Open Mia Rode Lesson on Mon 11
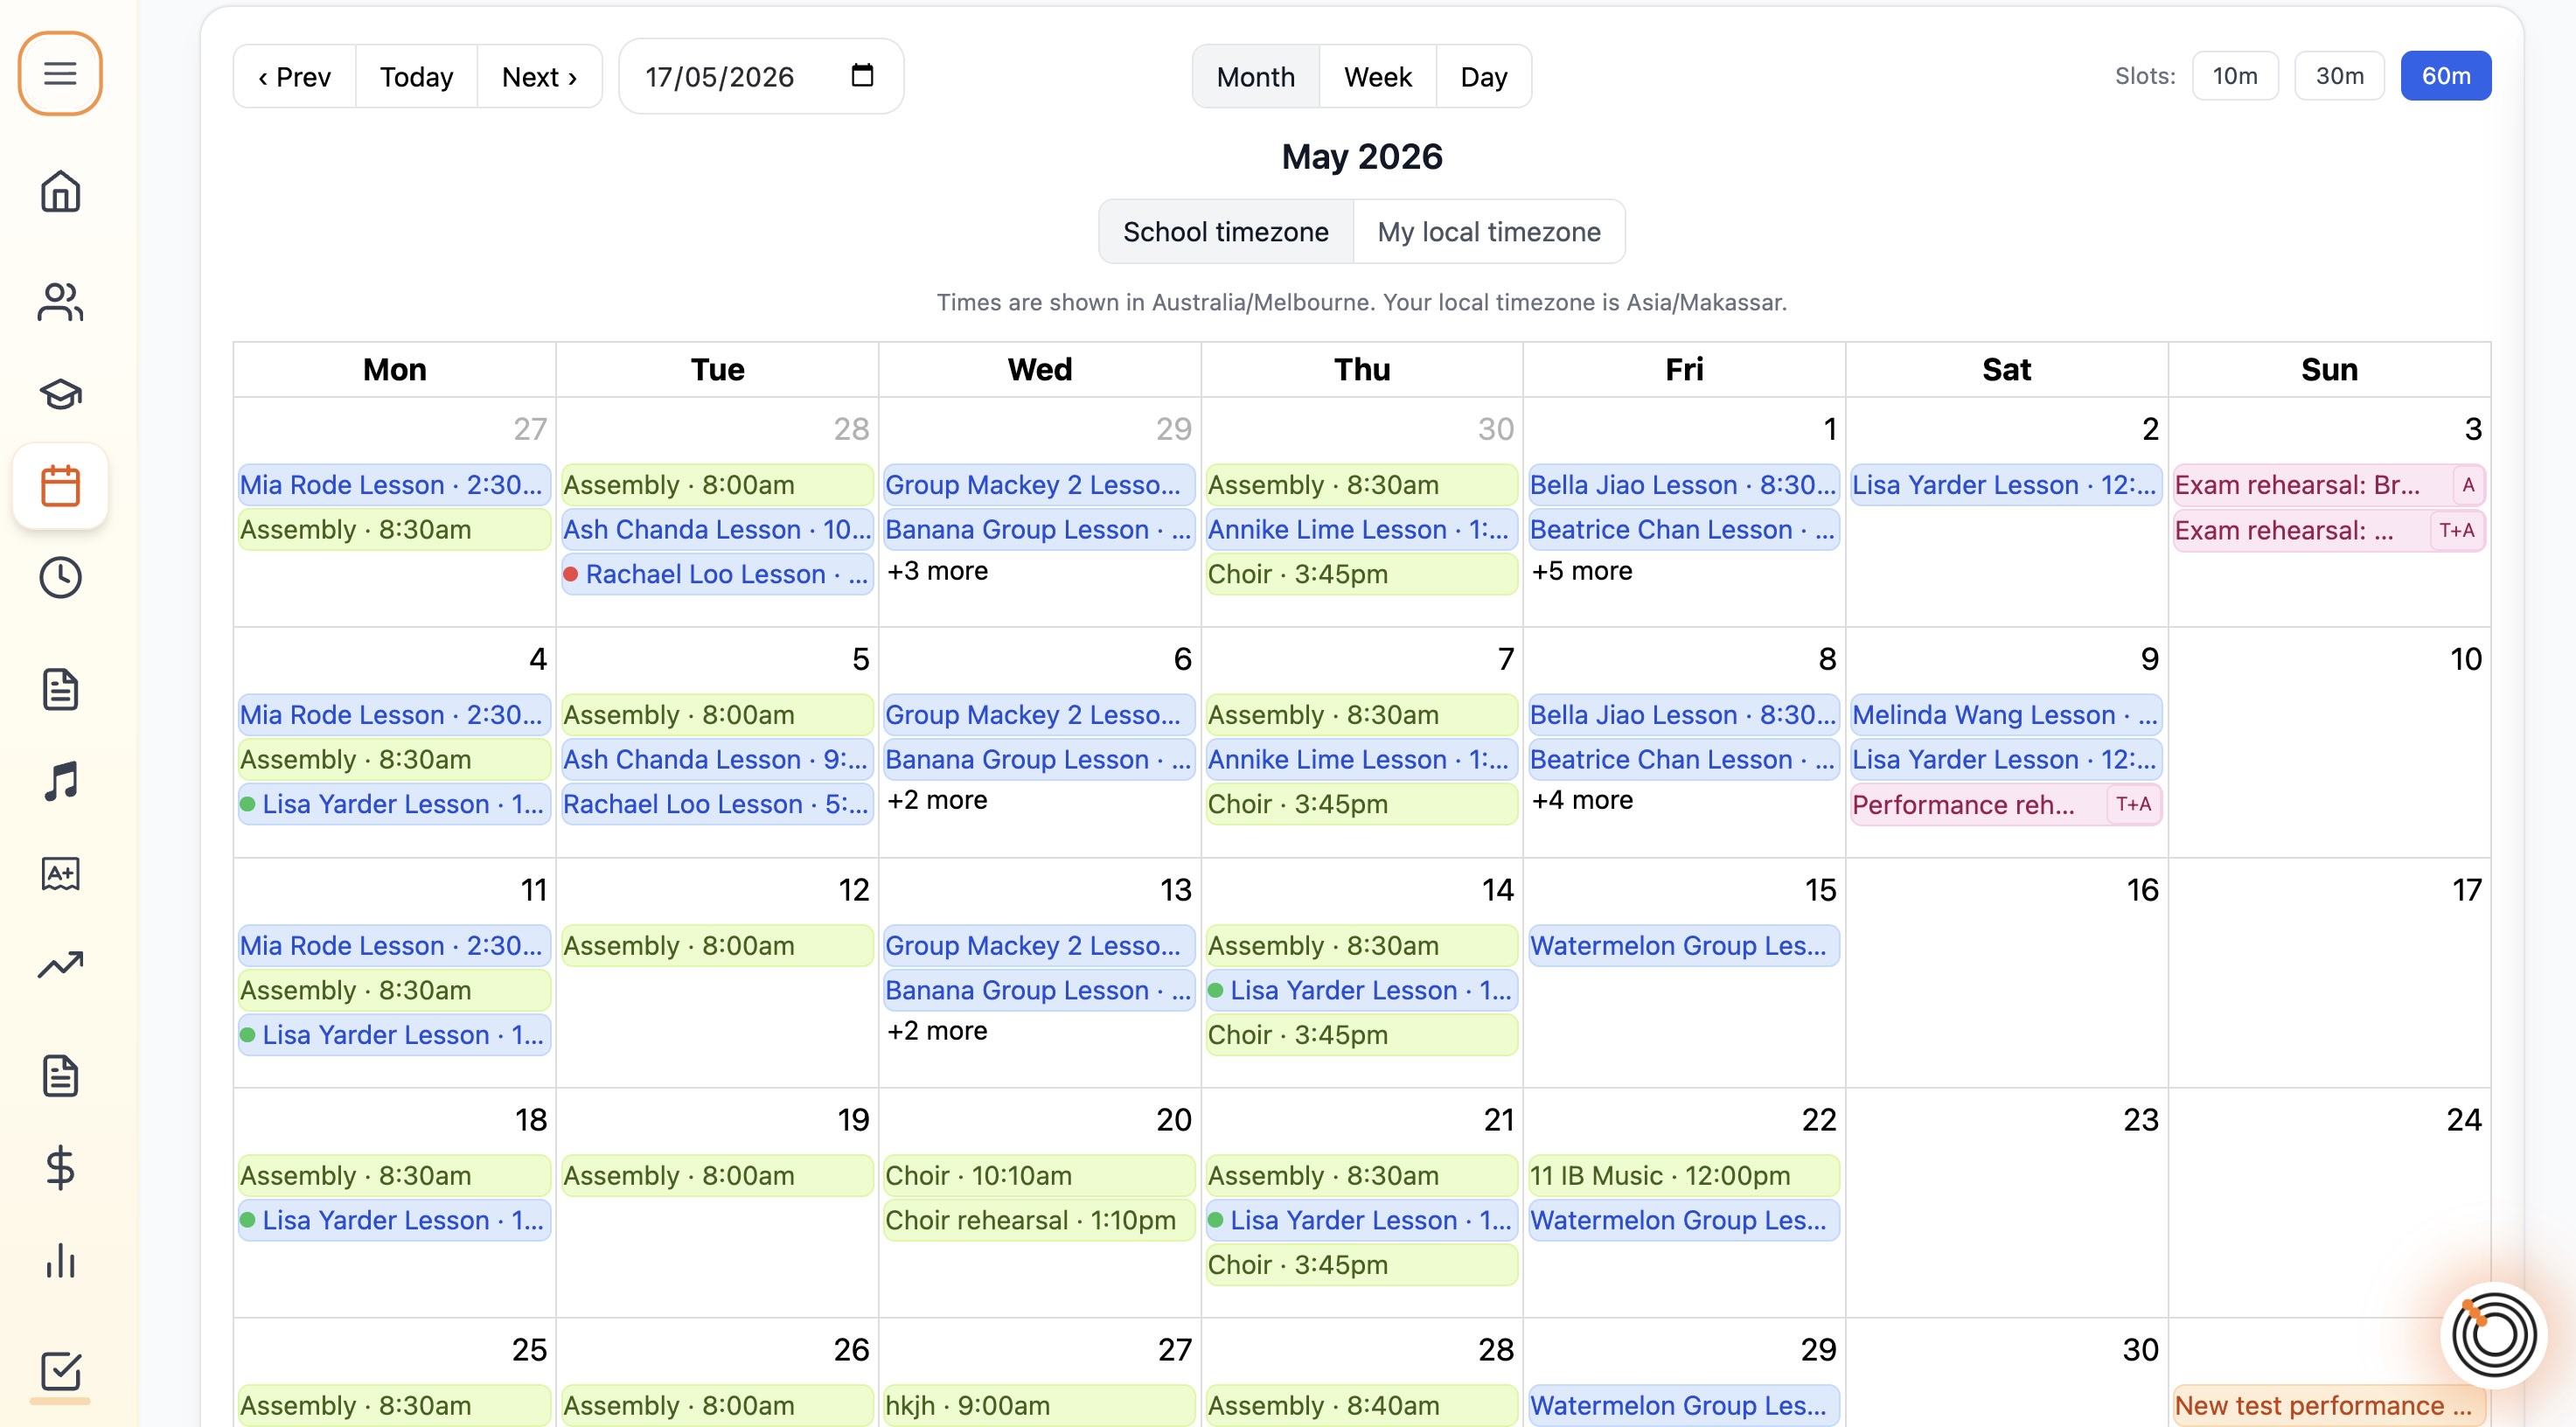2576x1427 pixels. coord(394,946)
